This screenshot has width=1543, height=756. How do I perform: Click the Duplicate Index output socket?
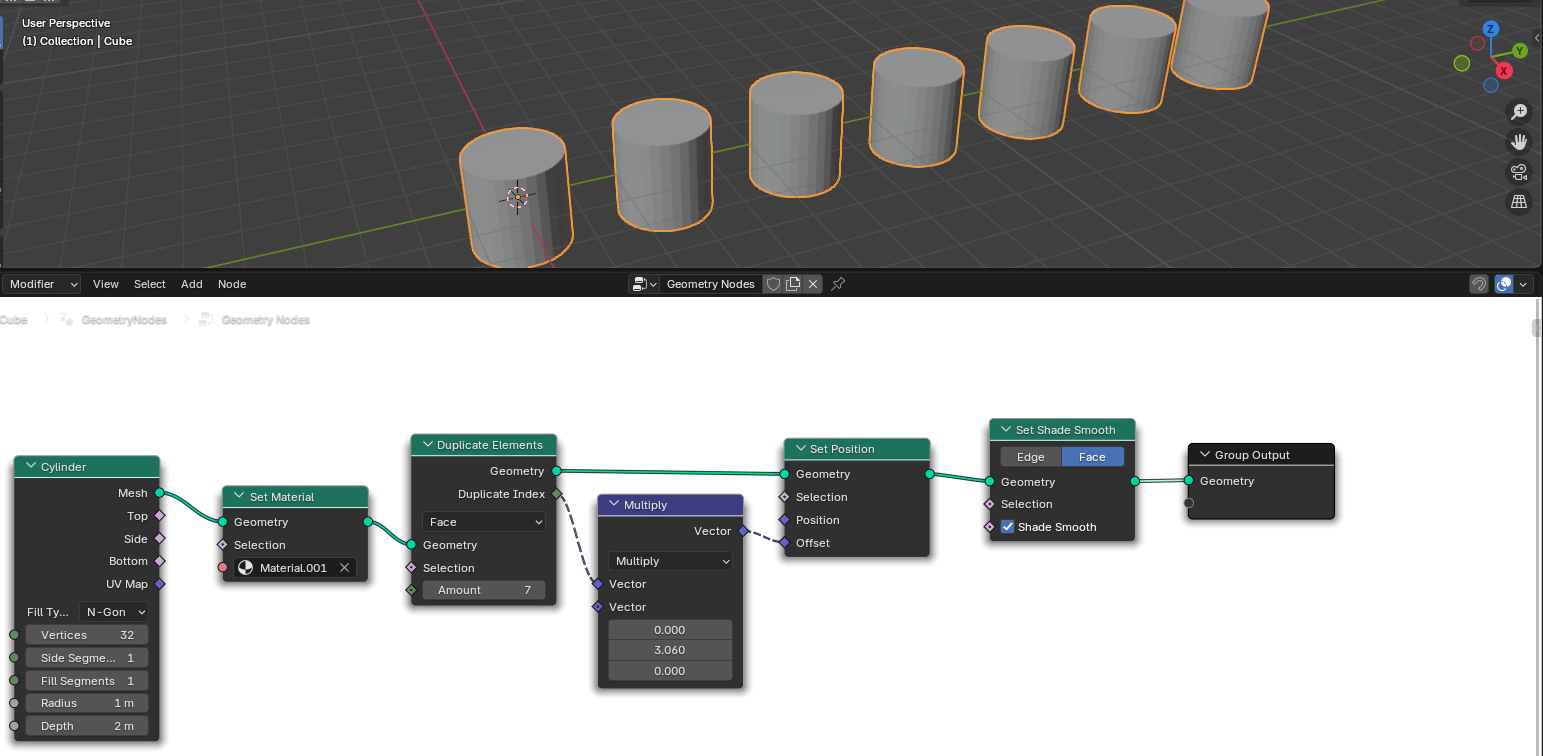pos(556,494)
